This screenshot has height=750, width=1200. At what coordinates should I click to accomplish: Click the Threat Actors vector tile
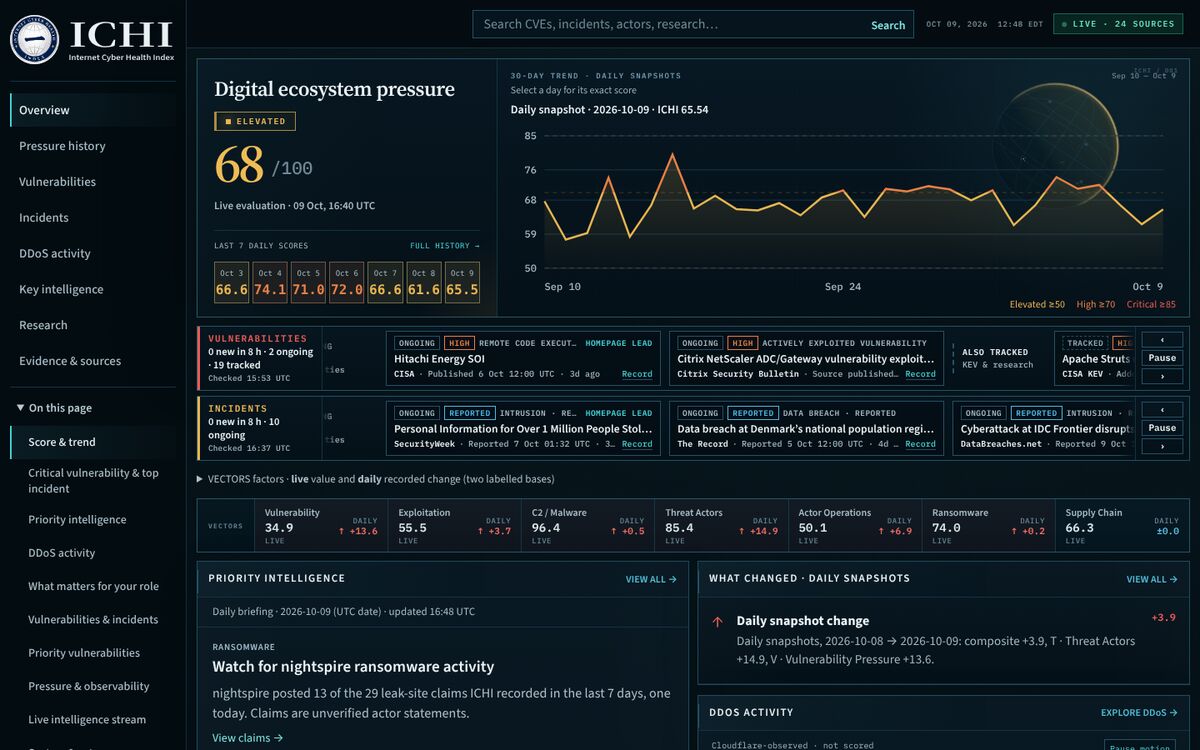click(x=721, y=526)
